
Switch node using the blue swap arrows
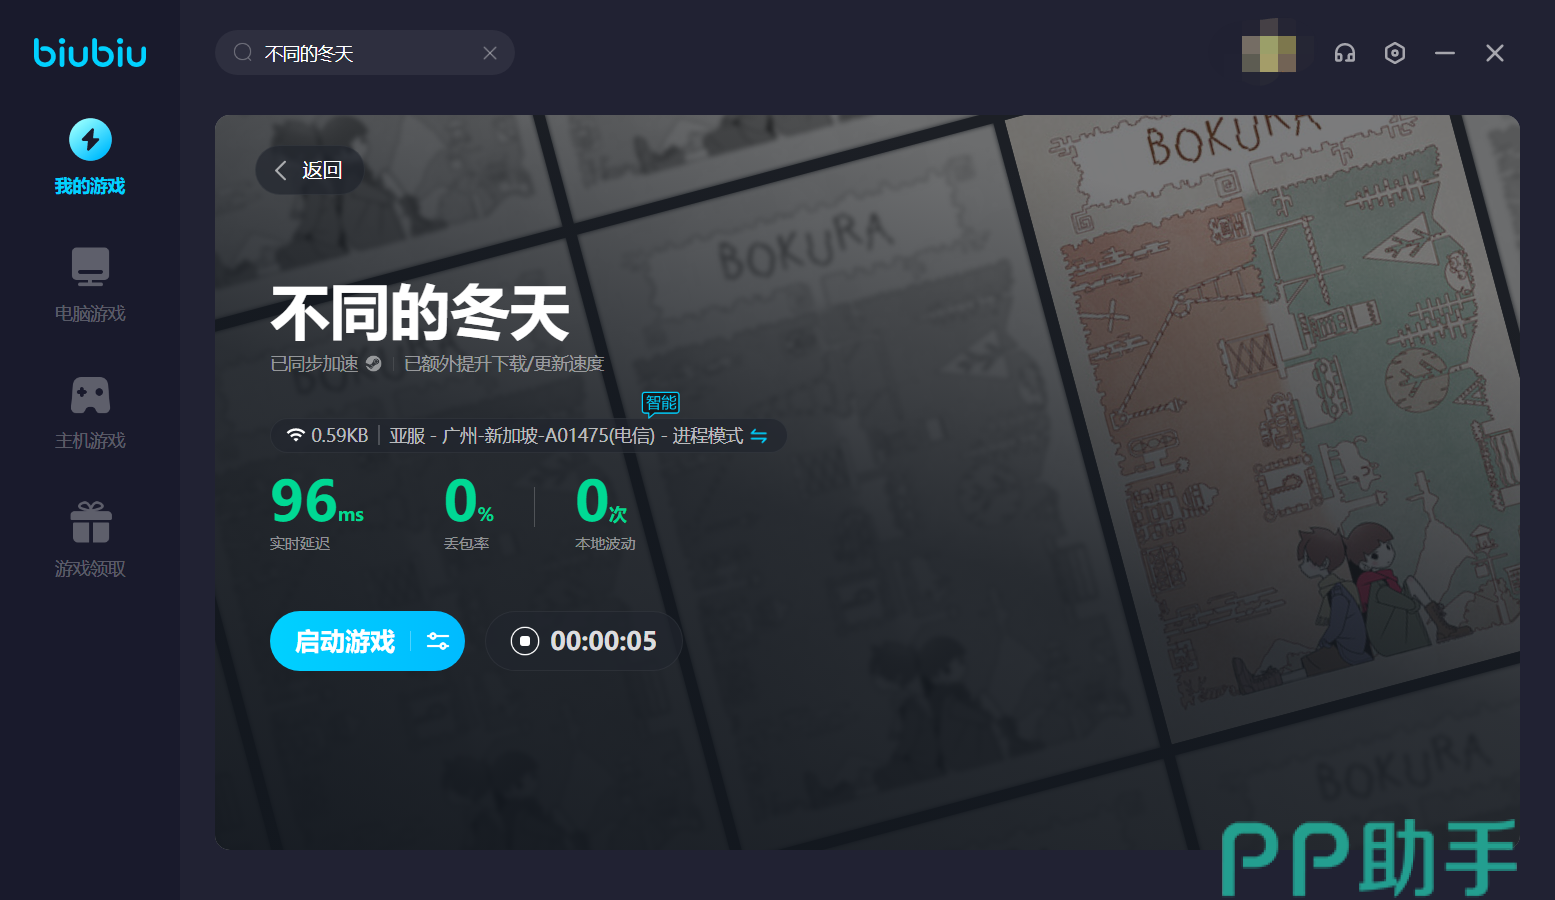pyautogui.click(x=759, y=436)
